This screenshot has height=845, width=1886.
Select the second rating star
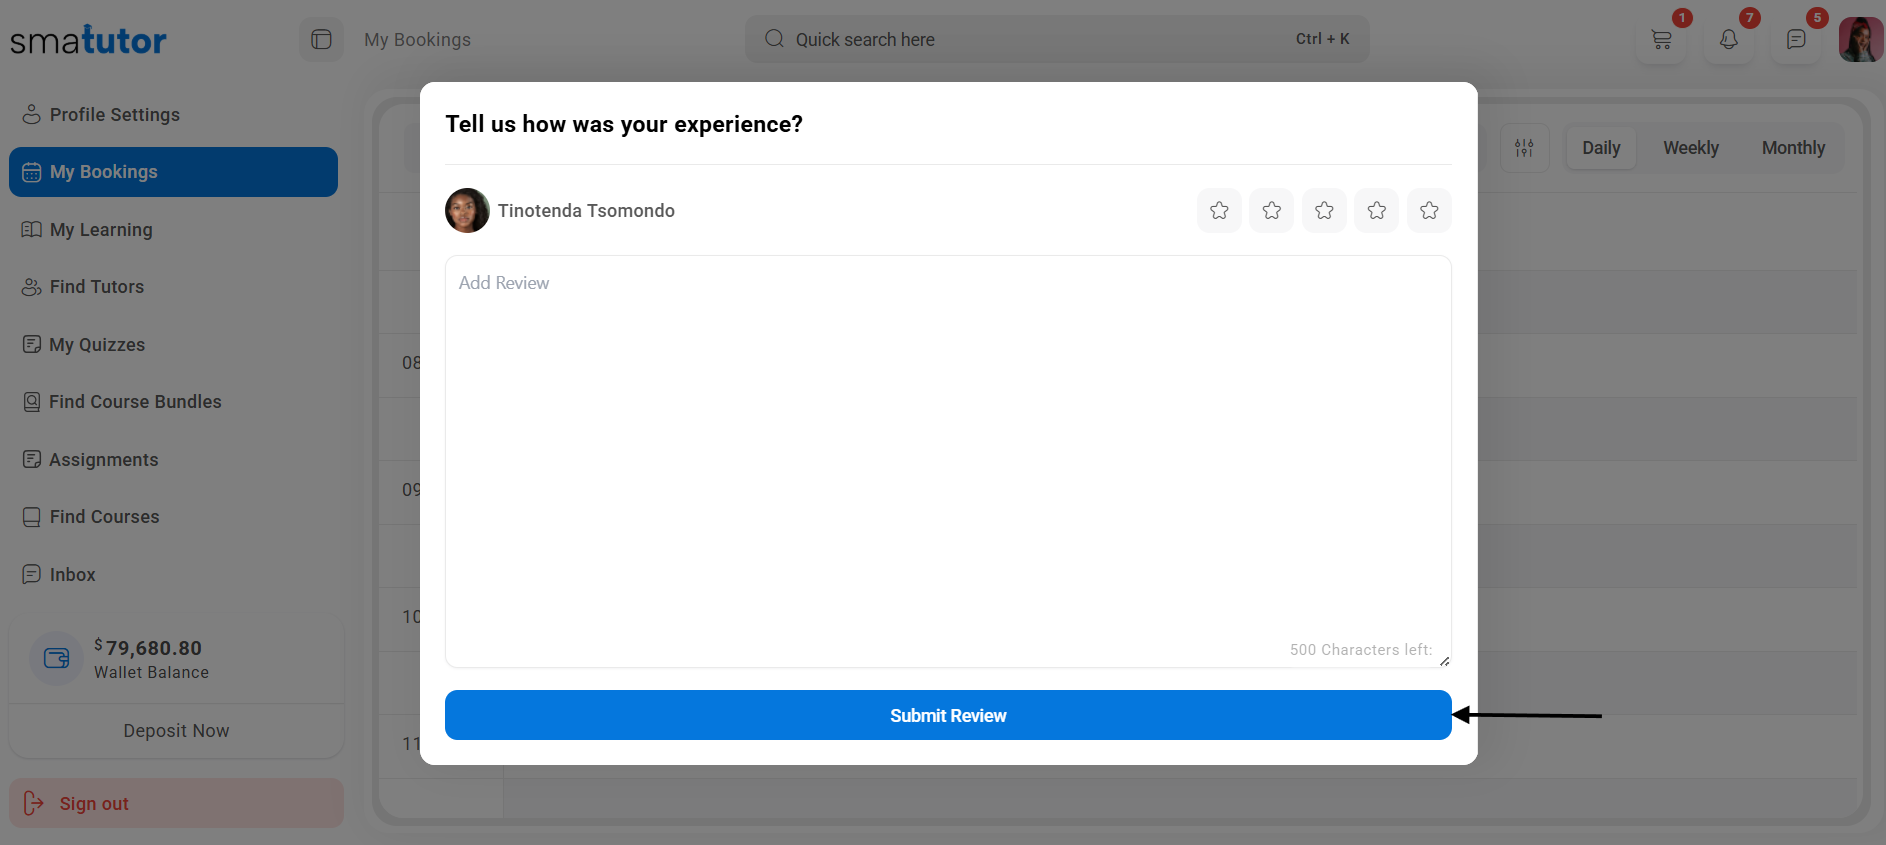point(1271,211)
